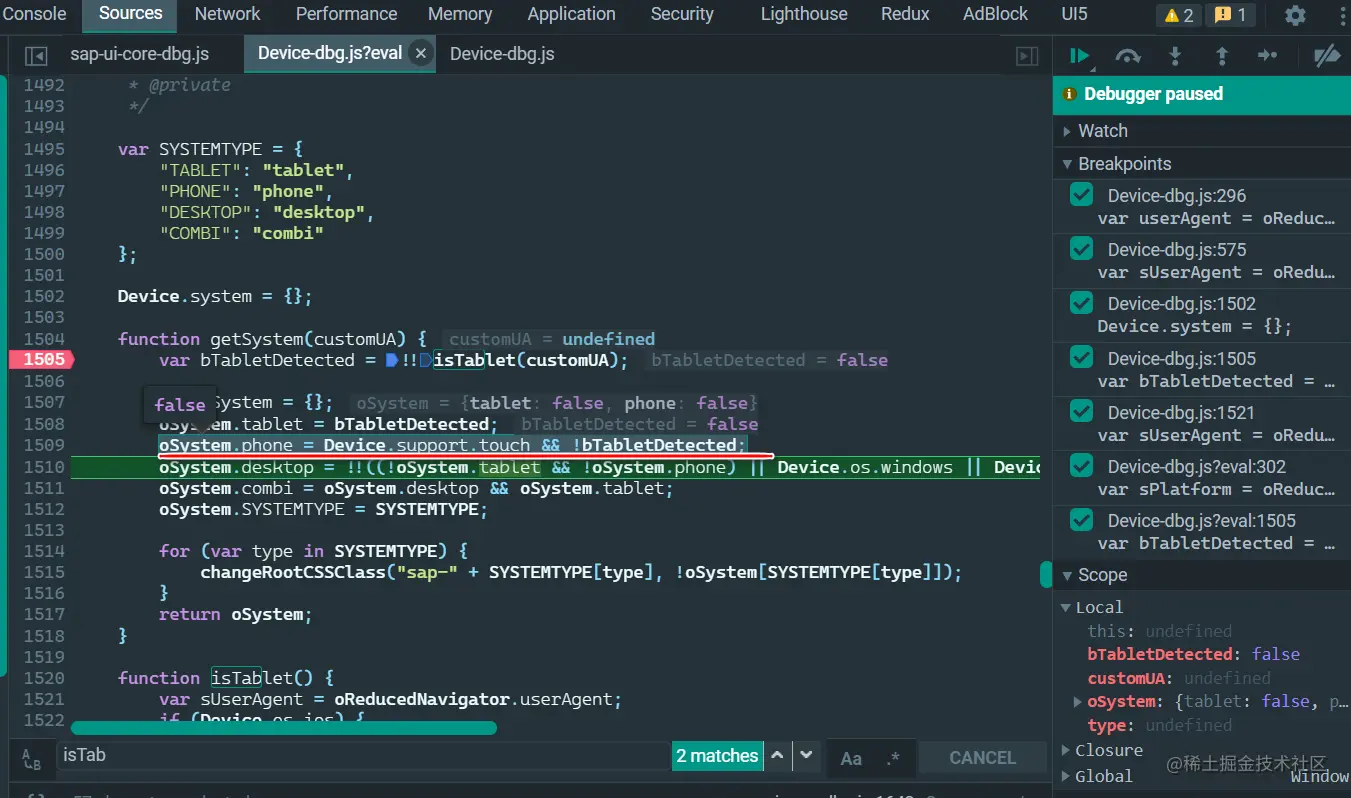Click the warnings count badge
Screen dimensions: 1351x798
(x=1179, y=15)
